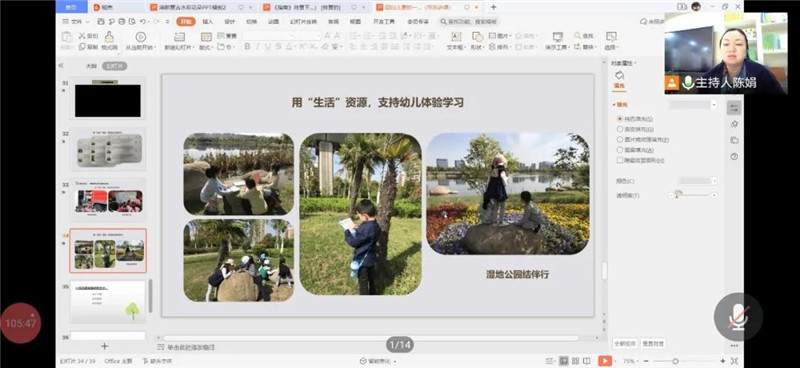Click the search functions input field
800x368 pixels.
(x=468, y=21)
